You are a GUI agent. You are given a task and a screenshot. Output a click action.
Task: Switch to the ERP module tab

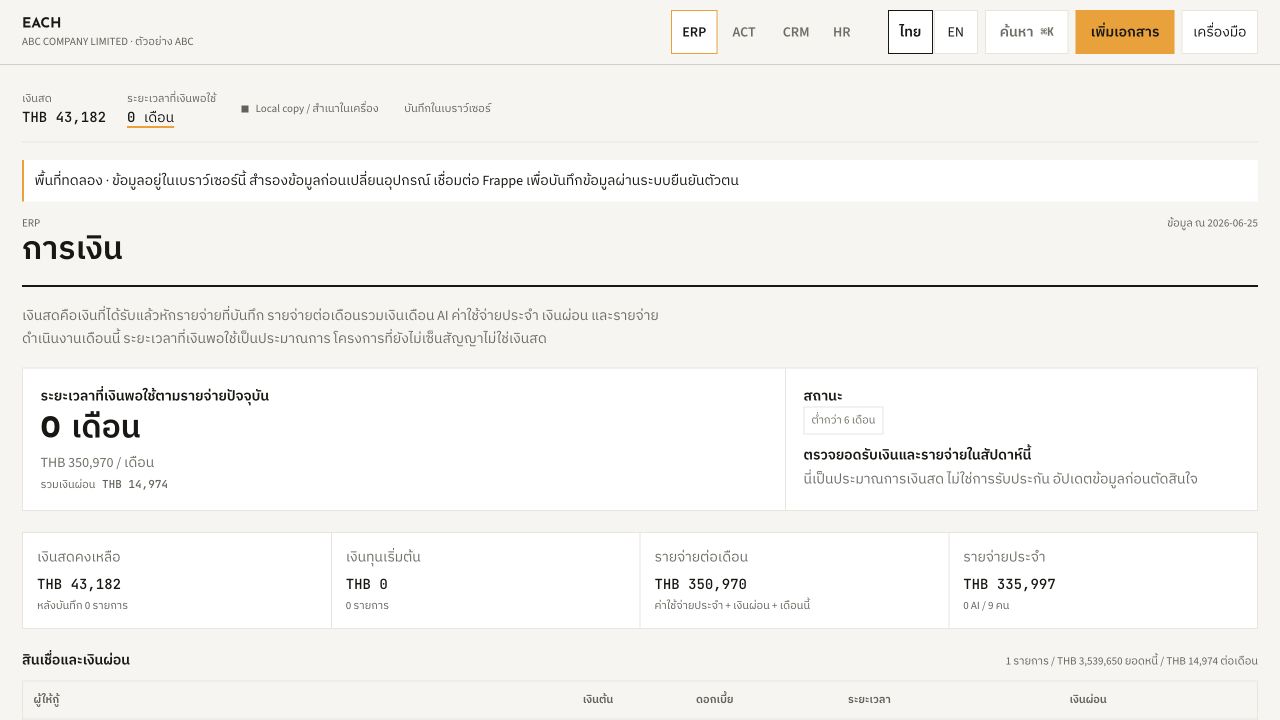pos(694,32)
